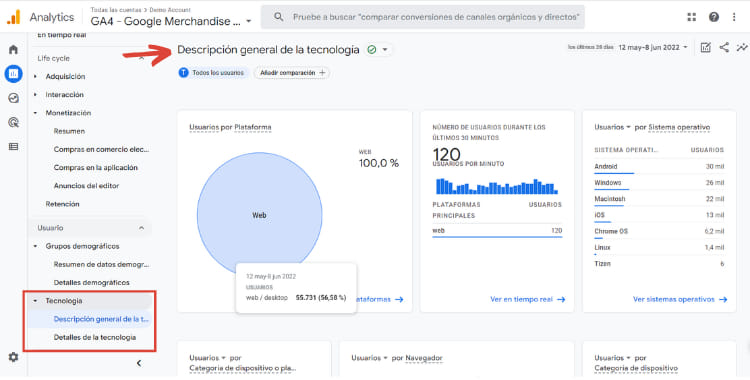Select the Reports bar-chart icon
Screen dimensions: 750x380
coord(13,74)
